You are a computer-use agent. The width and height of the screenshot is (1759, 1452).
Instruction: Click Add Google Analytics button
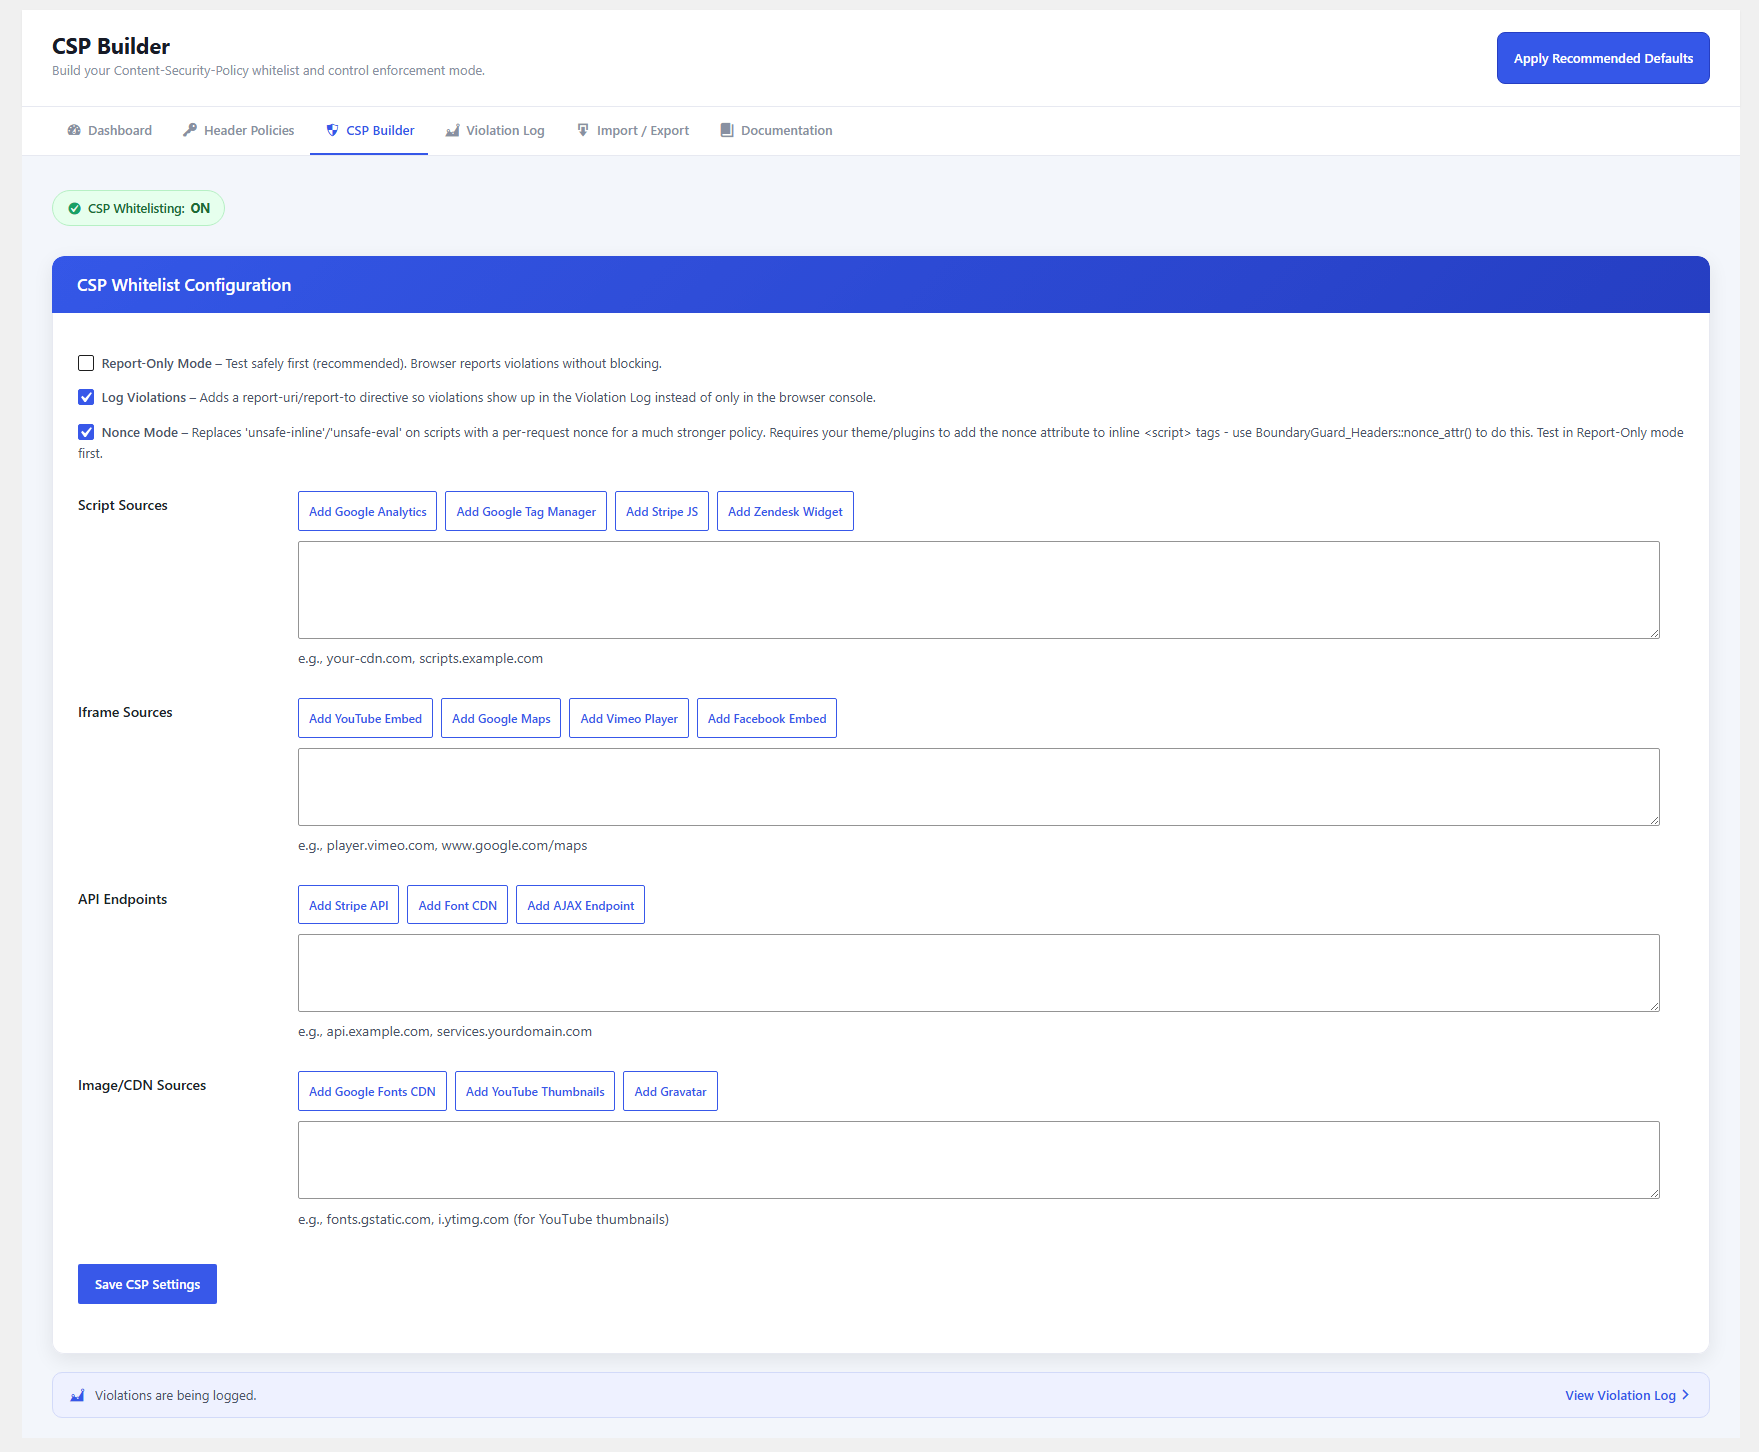(x=367, y=511)
